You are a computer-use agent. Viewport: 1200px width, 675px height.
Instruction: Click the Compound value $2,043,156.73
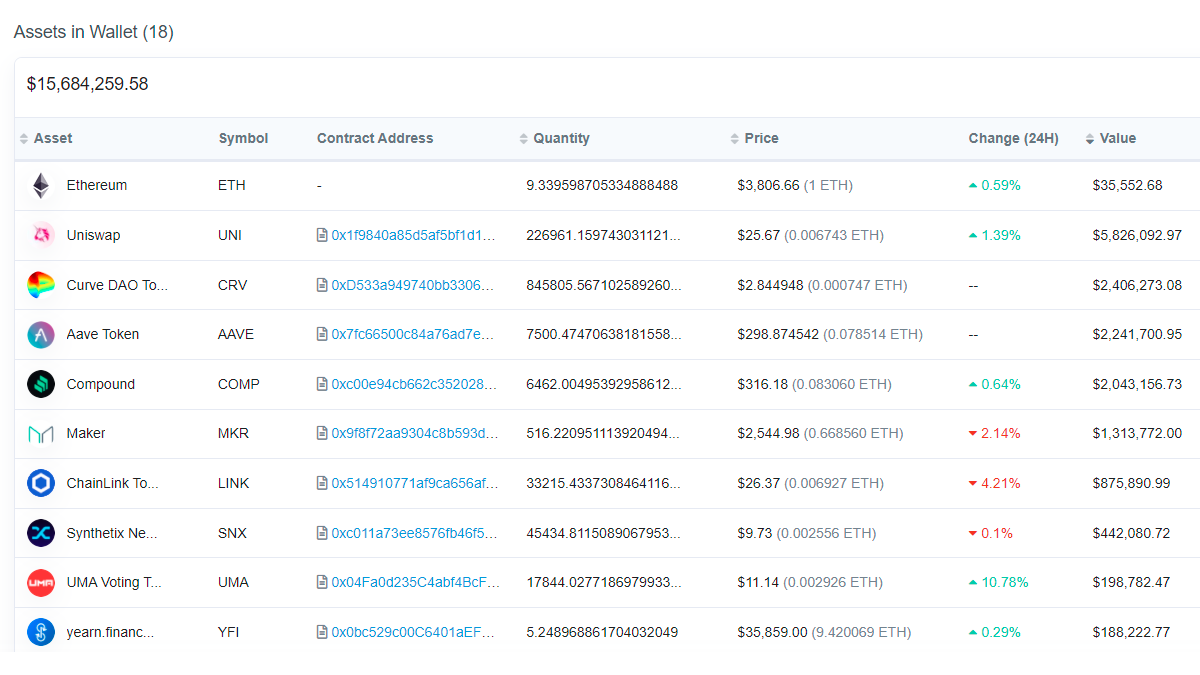pos(1137,384)
